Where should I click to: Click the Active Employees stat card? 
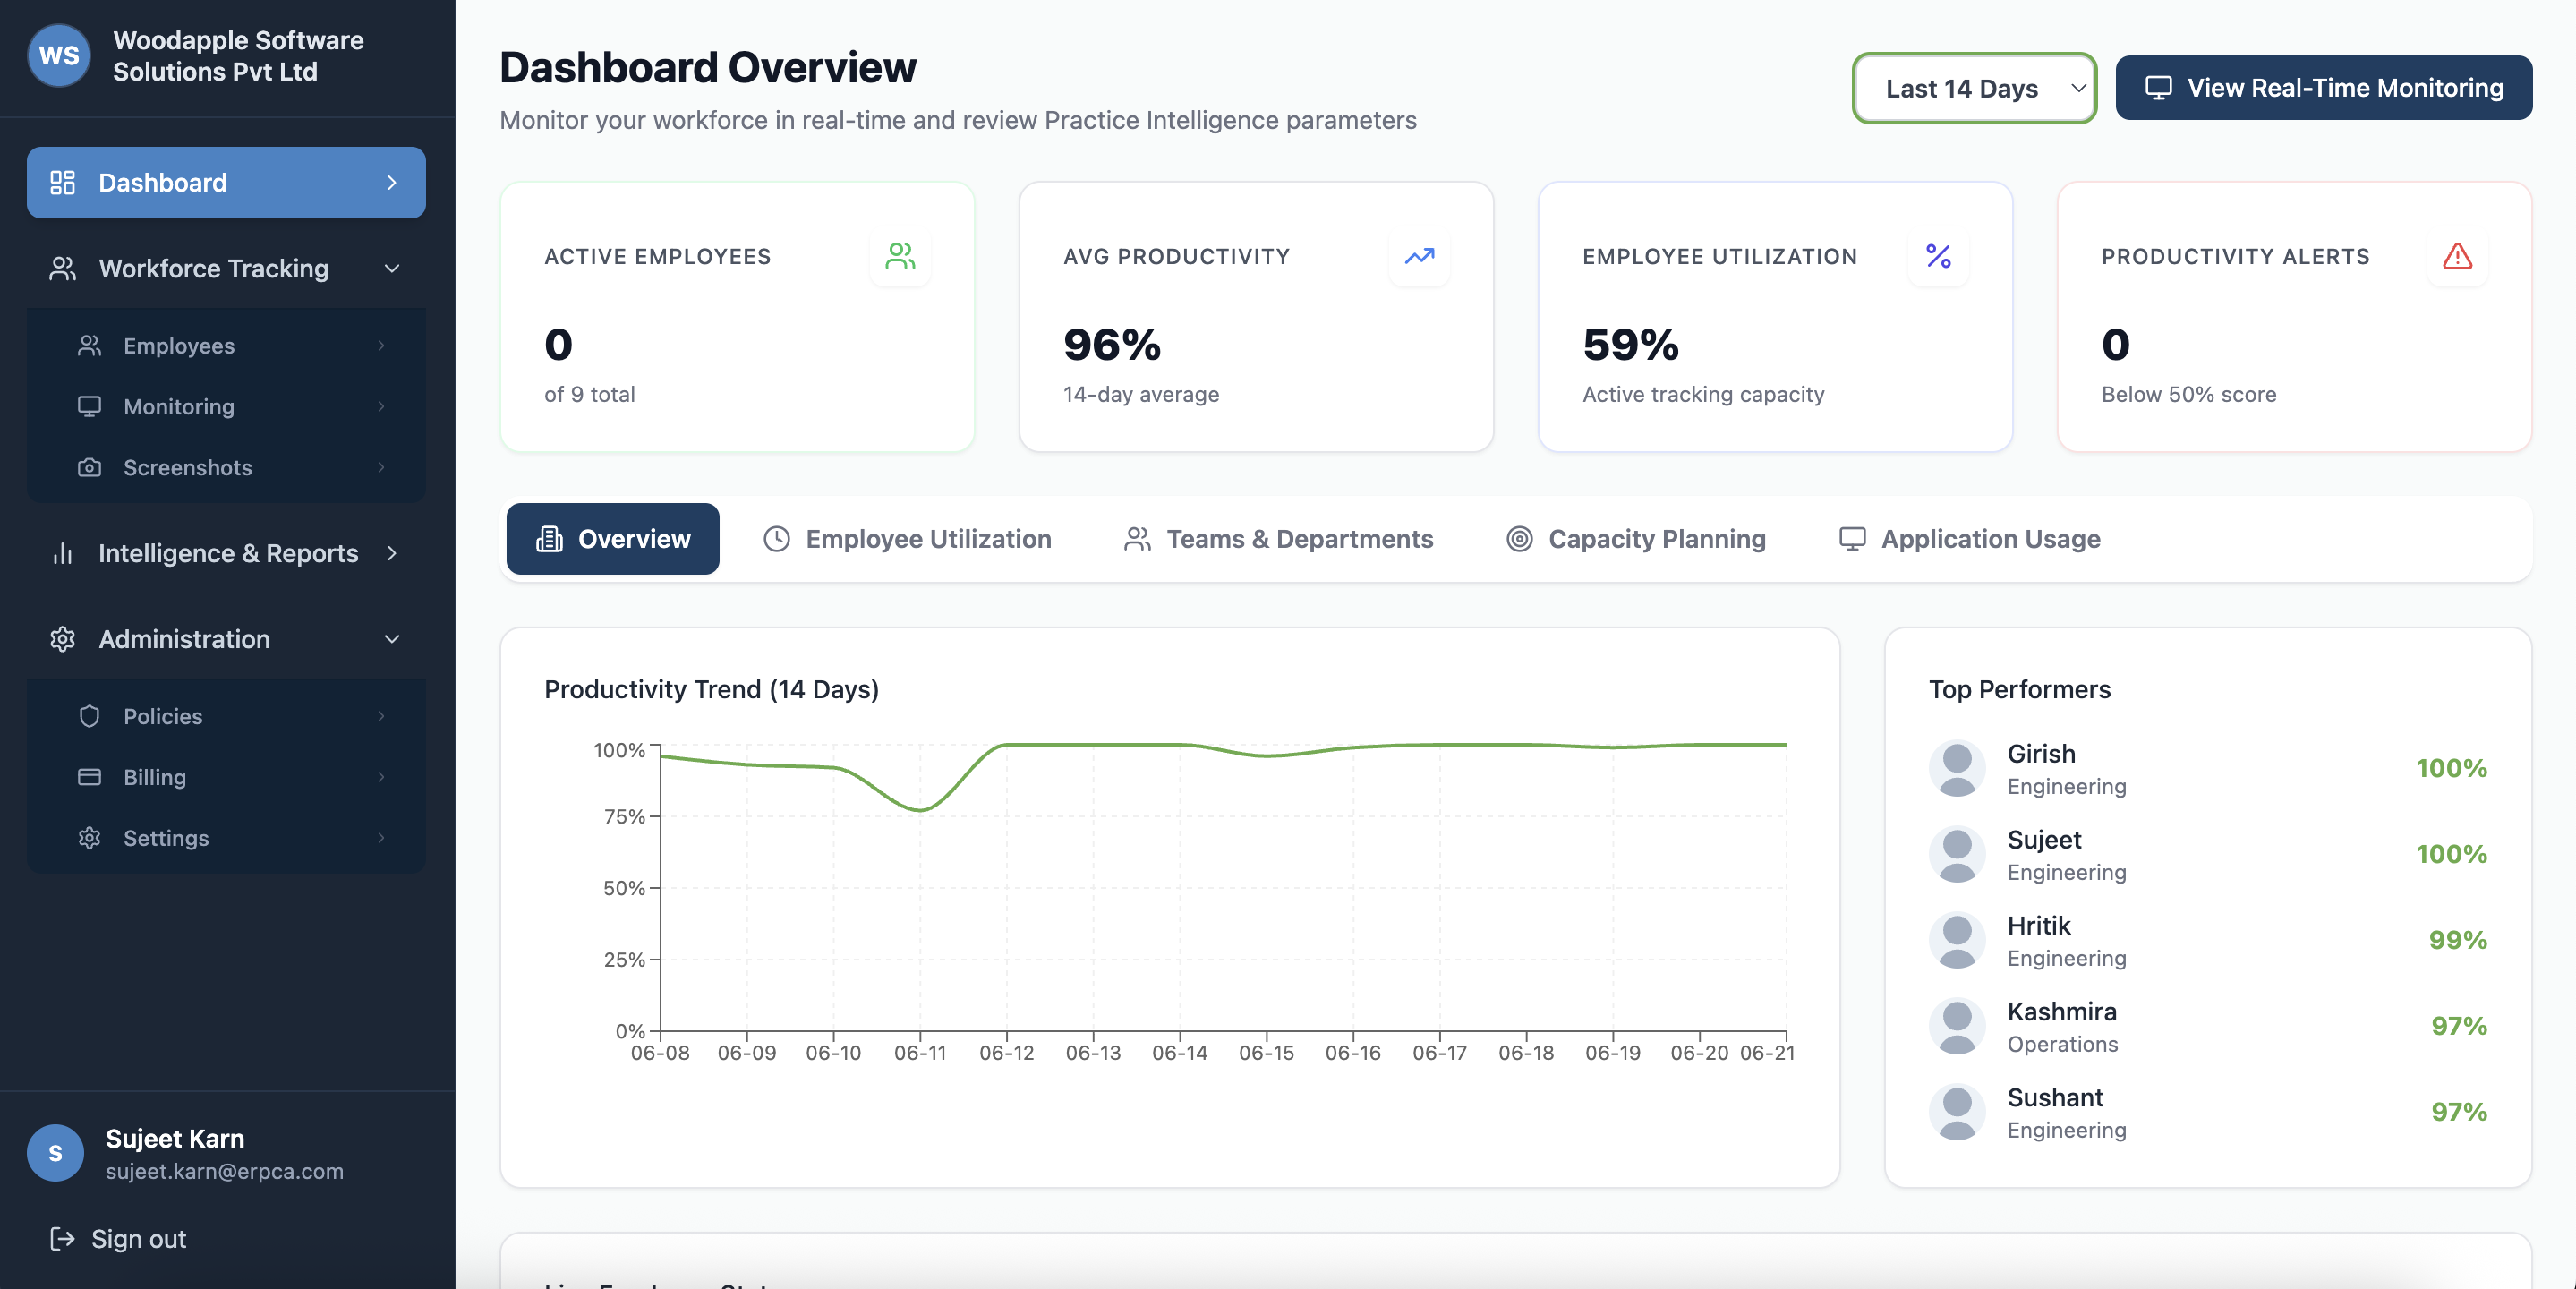[x=737, y=316]
